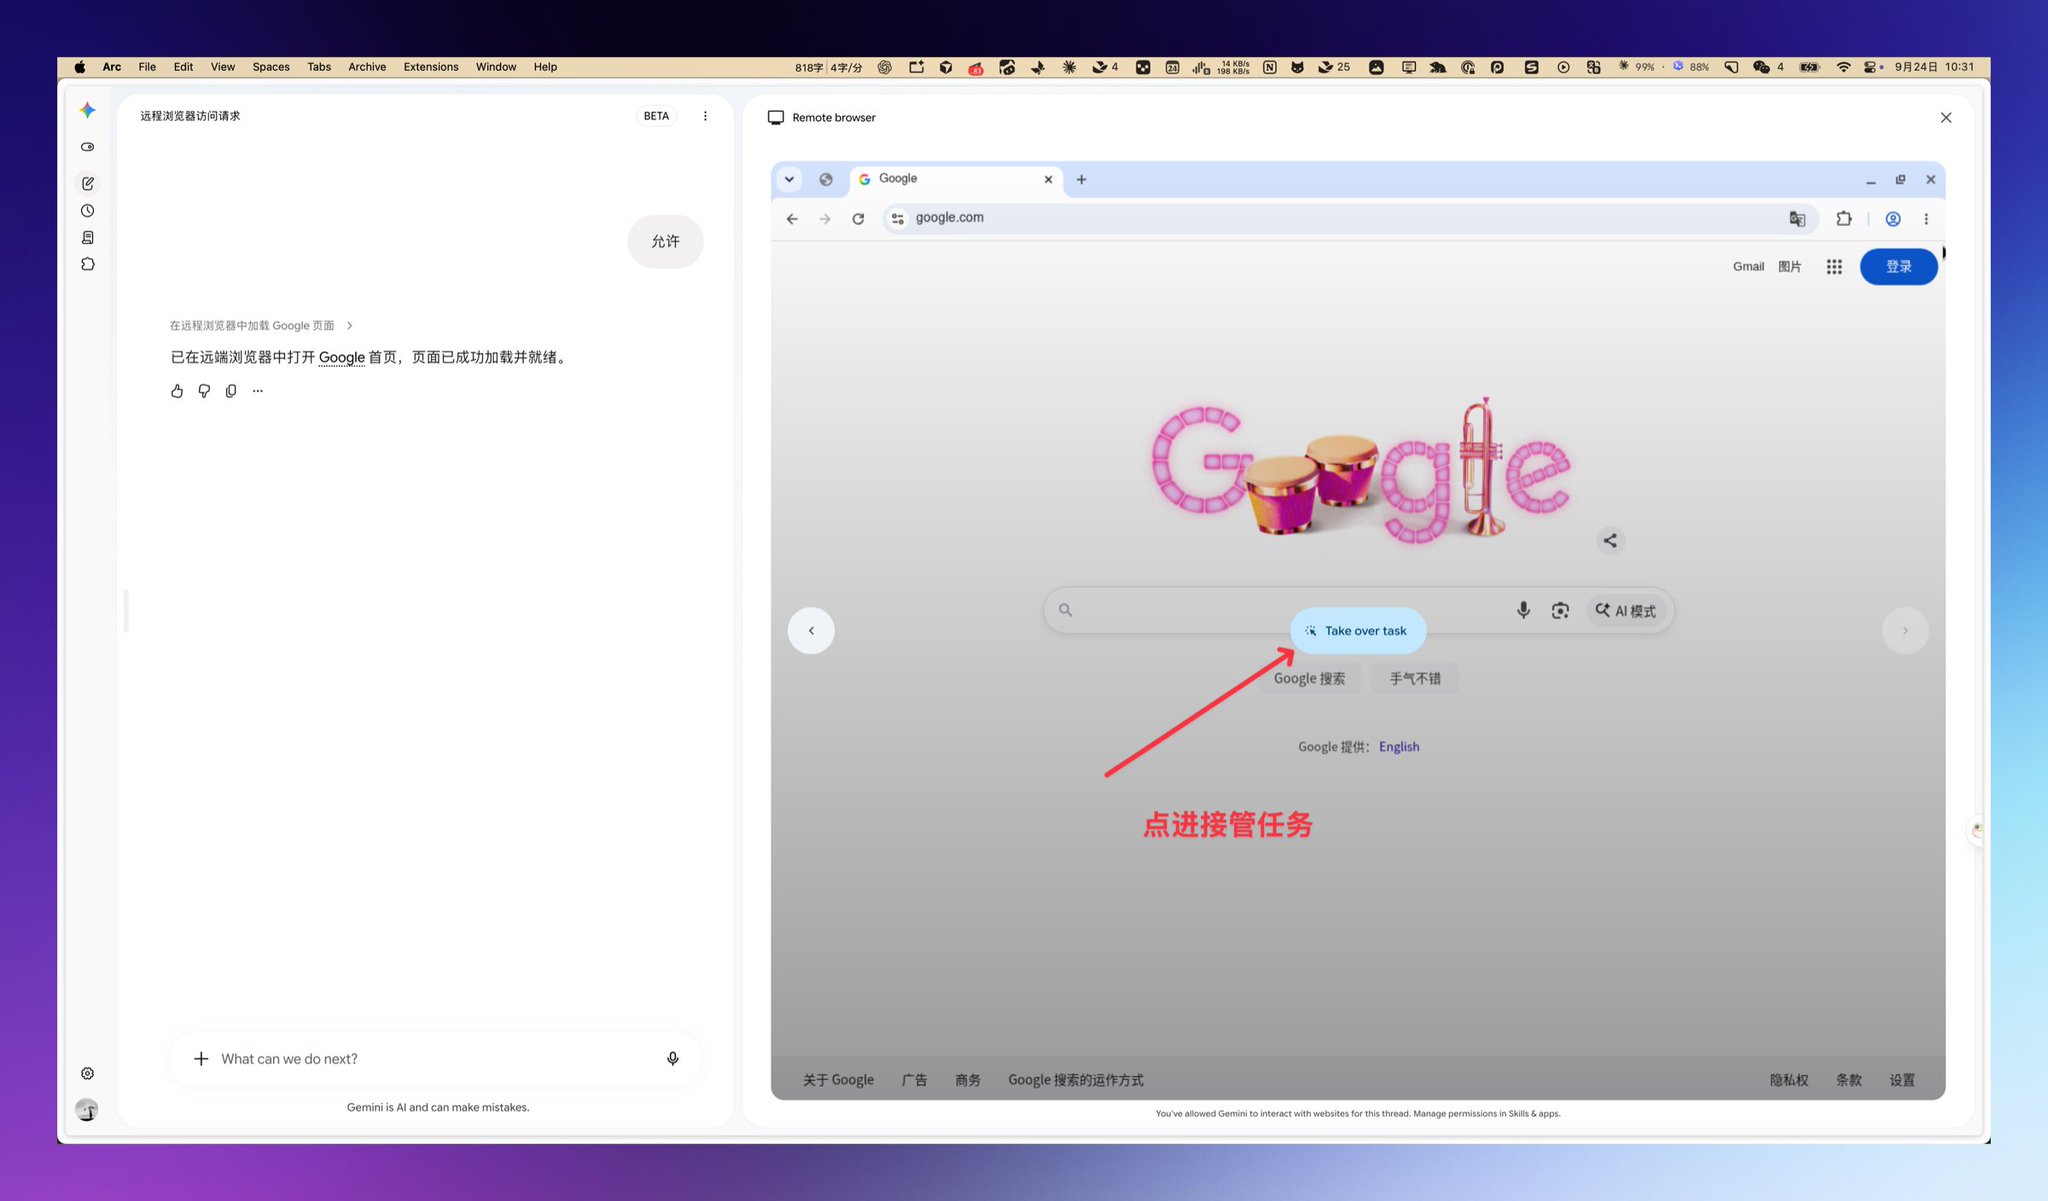
Task: Click voice search microphone in Google search bar
Action: coord(1523,610)
